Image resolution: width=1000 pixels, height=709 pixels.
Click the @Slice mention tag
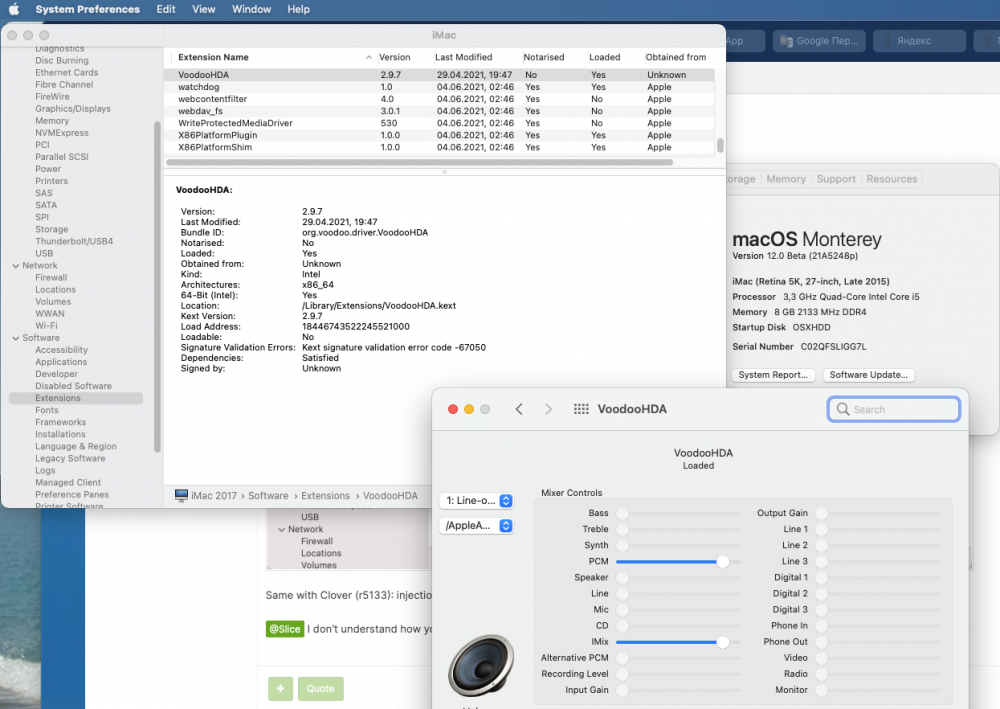[x=284, y=629]
